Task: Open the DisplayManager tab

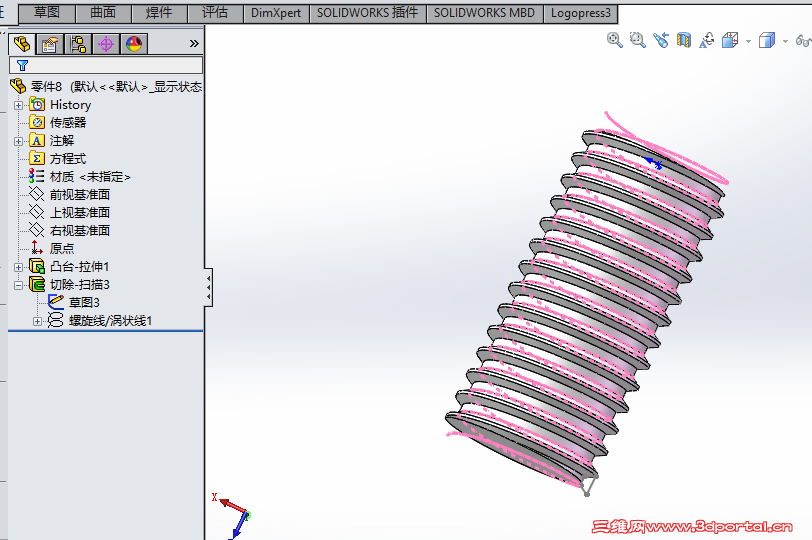Action: 134,44
